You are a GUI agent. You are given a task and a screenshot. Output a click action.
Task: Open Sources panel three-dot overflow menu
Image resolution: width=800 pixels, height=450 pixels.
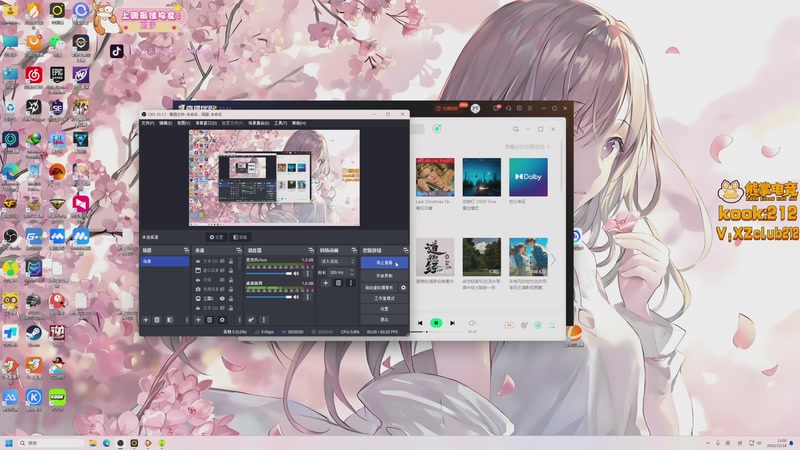tap(239, 320)
